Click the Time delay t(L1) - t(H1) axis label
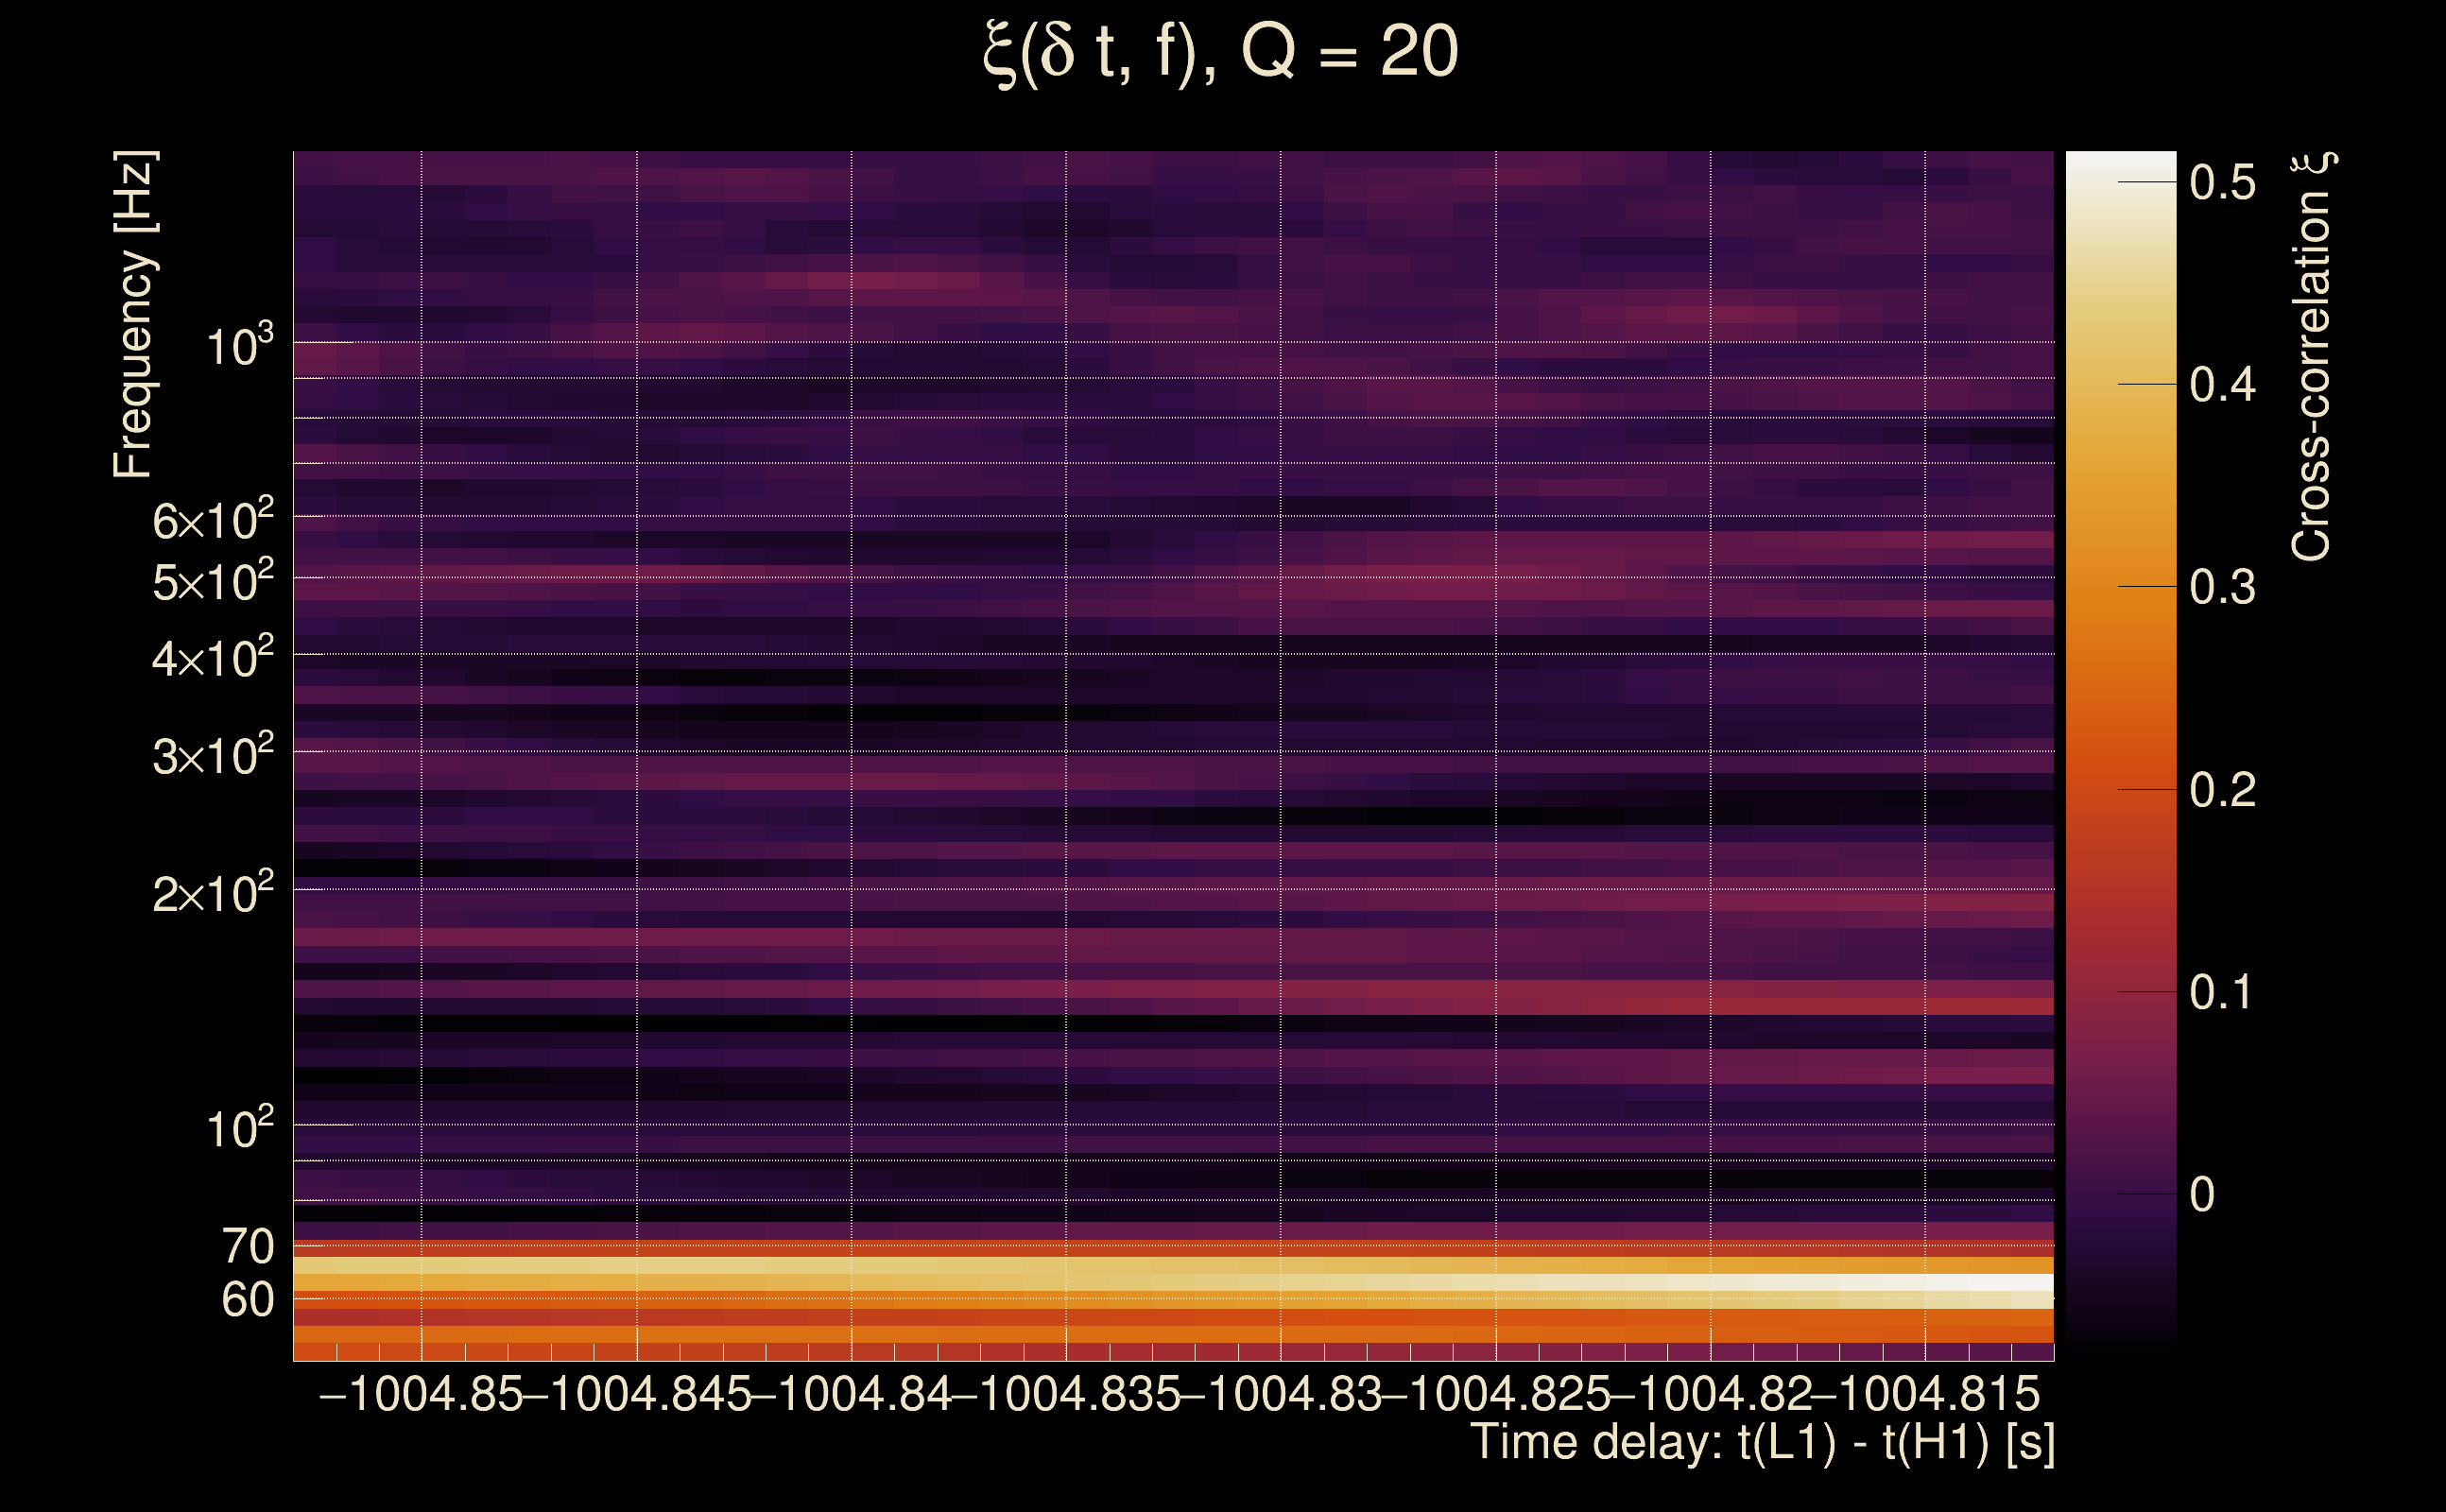This screenshot has width=2446, height=1512. pyautogui.click(x=1762, y=1443)
